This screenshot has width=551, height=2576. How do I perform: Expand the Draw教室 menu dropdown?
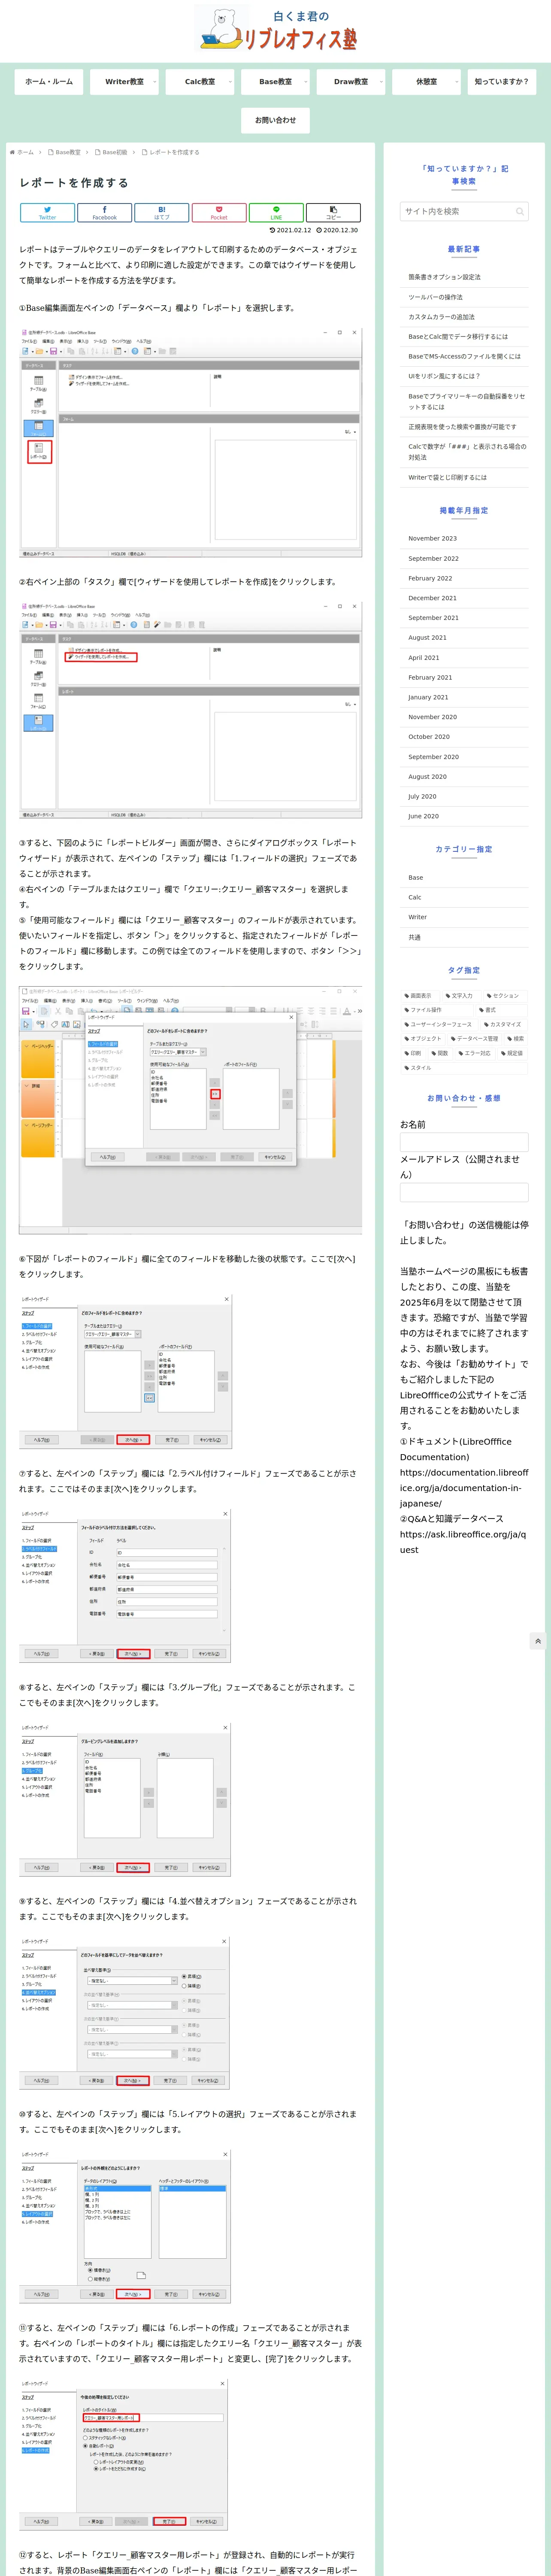click(351, 82)
